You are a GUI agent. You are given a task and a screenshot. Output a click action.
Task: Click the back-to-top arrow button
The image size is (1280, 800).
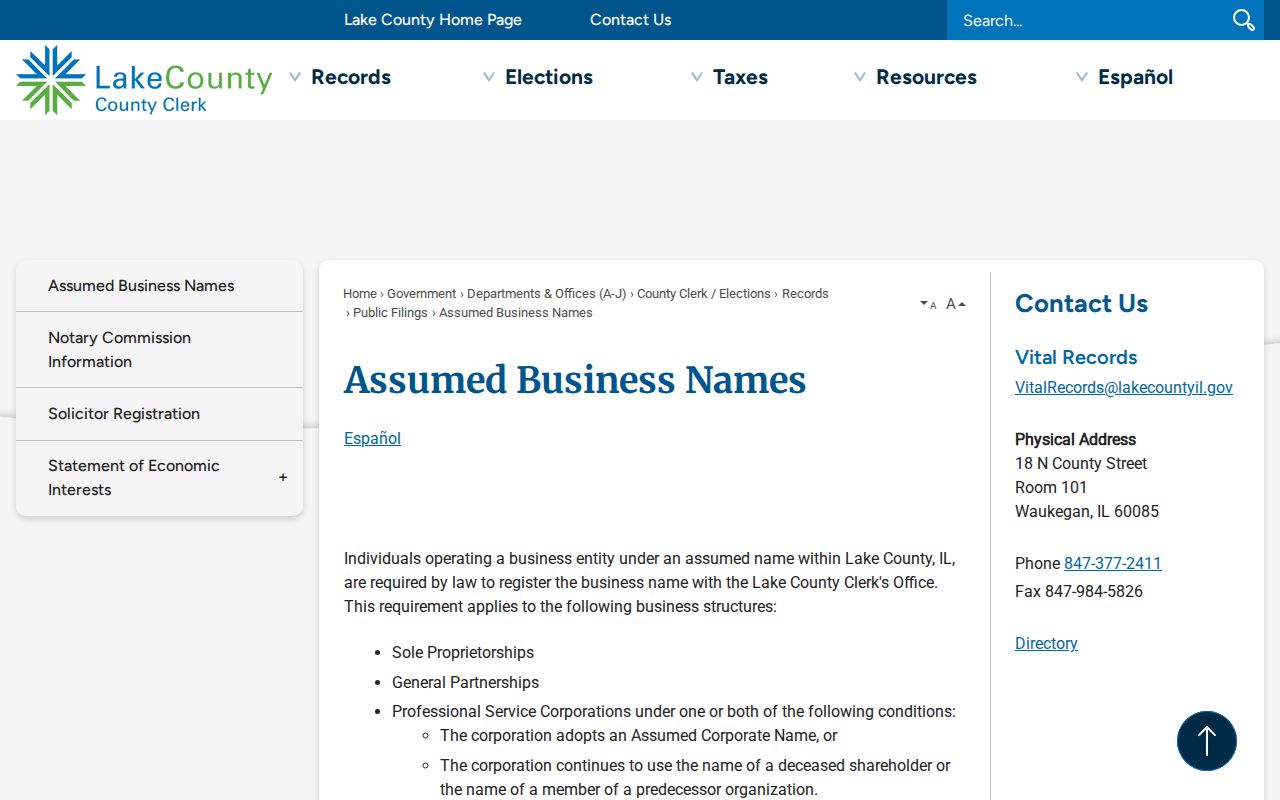pyautogui.click(x=1207, y=741)
